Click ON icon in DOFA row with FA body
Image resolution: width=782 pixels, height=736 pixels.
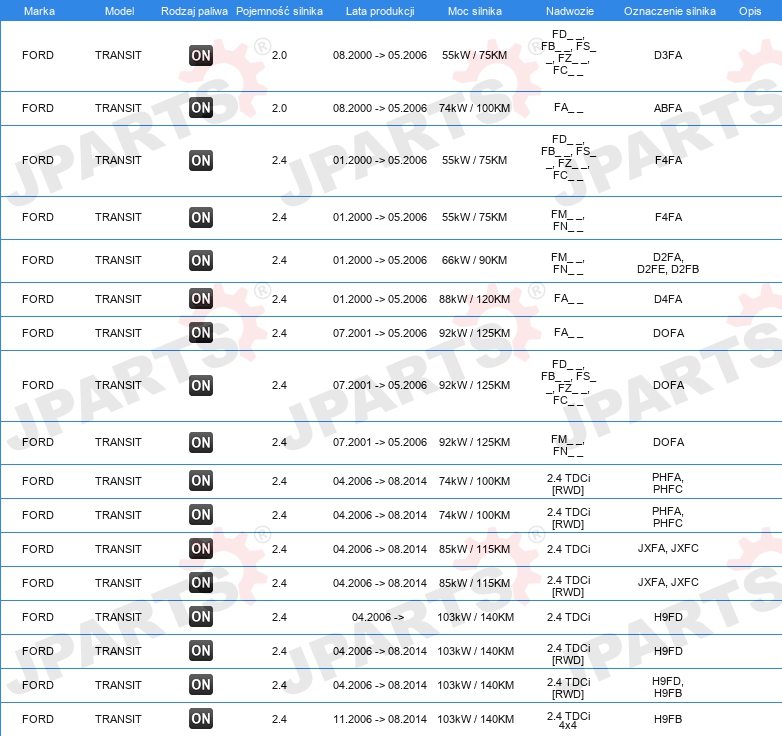tap(201, 333)
